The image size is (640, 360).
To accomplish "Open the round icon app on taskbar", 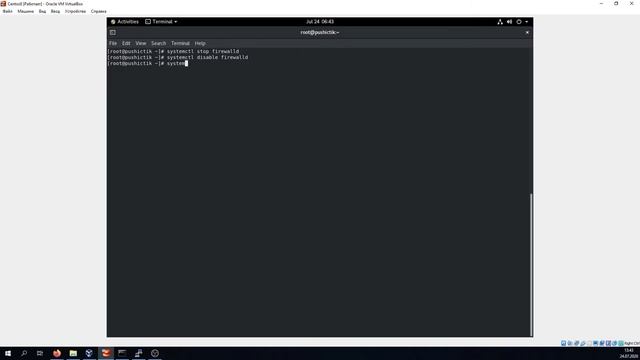I will 155,353.
